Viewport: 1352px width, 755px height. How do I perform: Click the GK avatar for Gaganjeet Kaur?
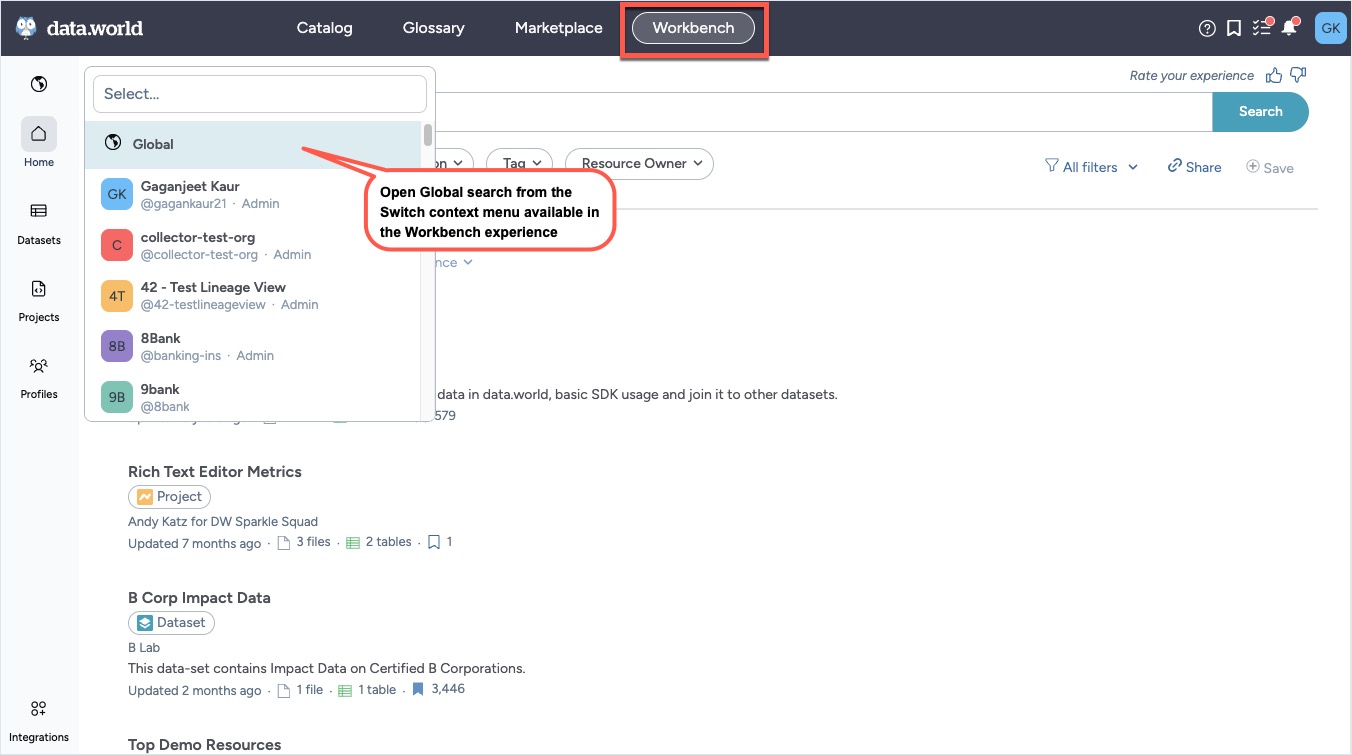117,194
